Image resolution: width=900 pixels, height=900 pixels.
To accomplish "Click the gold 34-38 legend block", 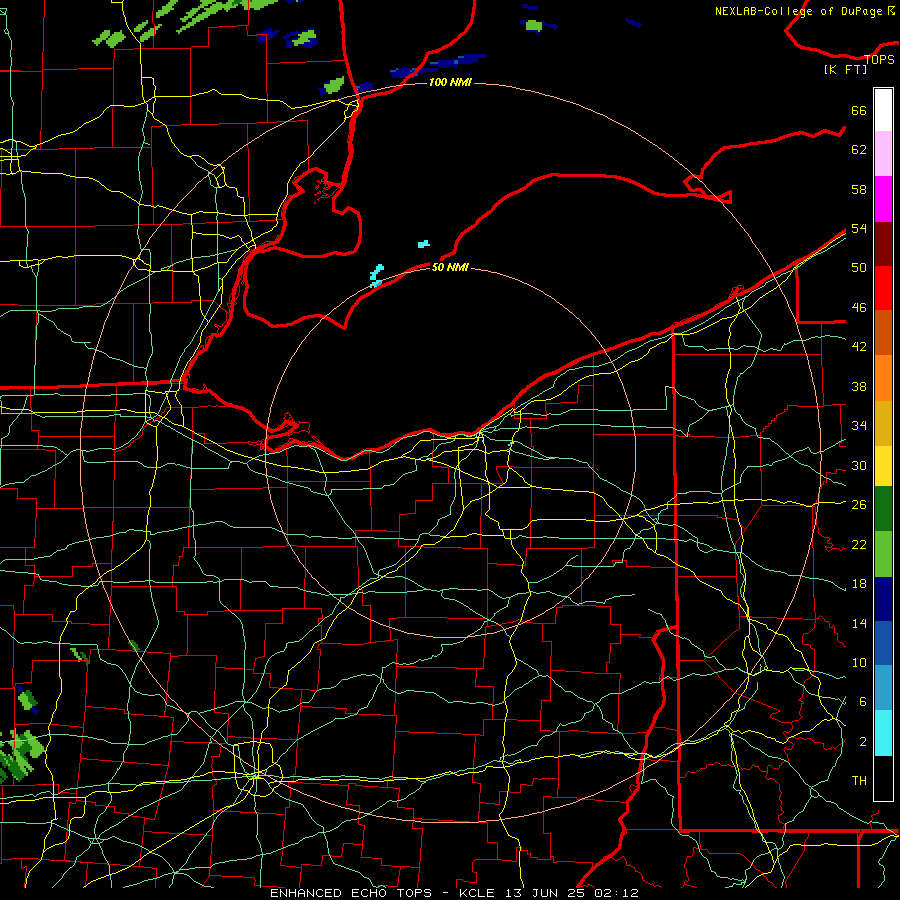I will point(883,422).
